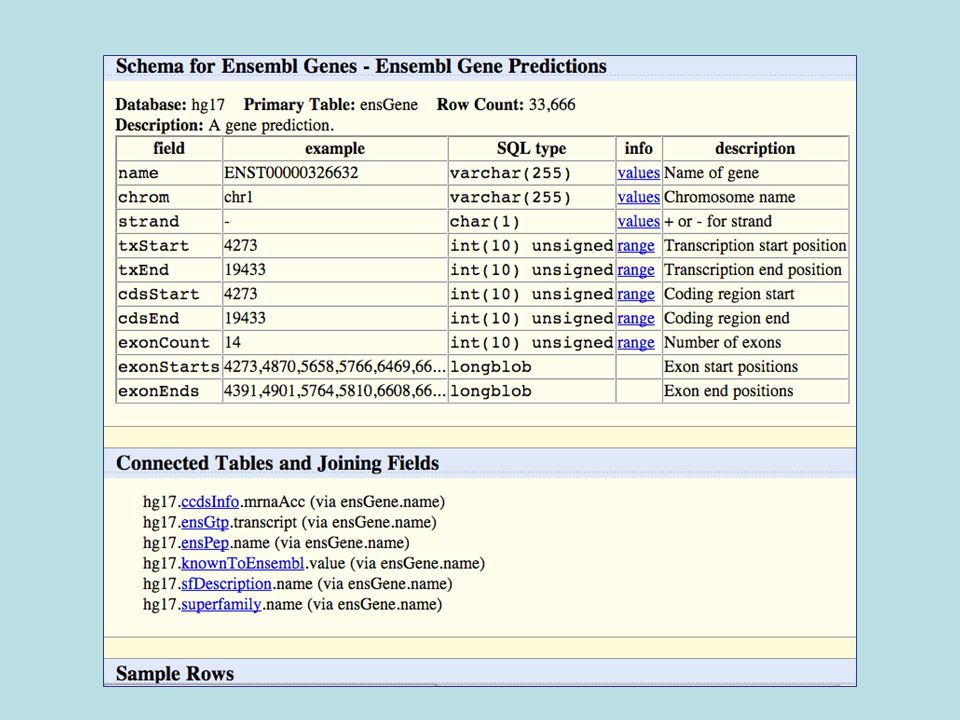Viewport: 960px width, 720px height.
Task: Select the example value ENST00000326632
Action: tap(291, 173)
